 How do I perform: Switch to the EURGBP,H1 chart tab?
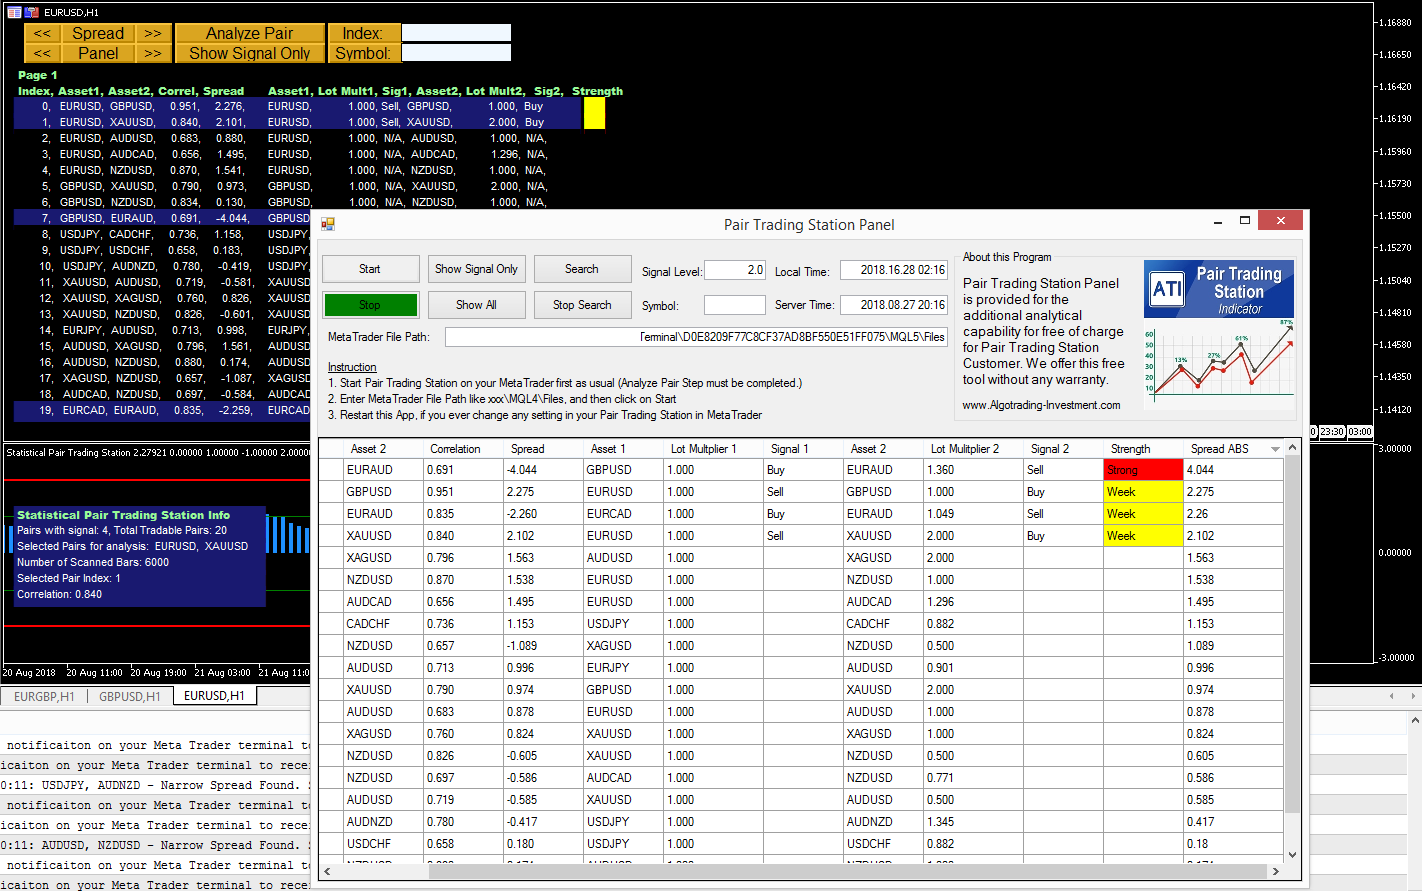(x=44, y=696)
